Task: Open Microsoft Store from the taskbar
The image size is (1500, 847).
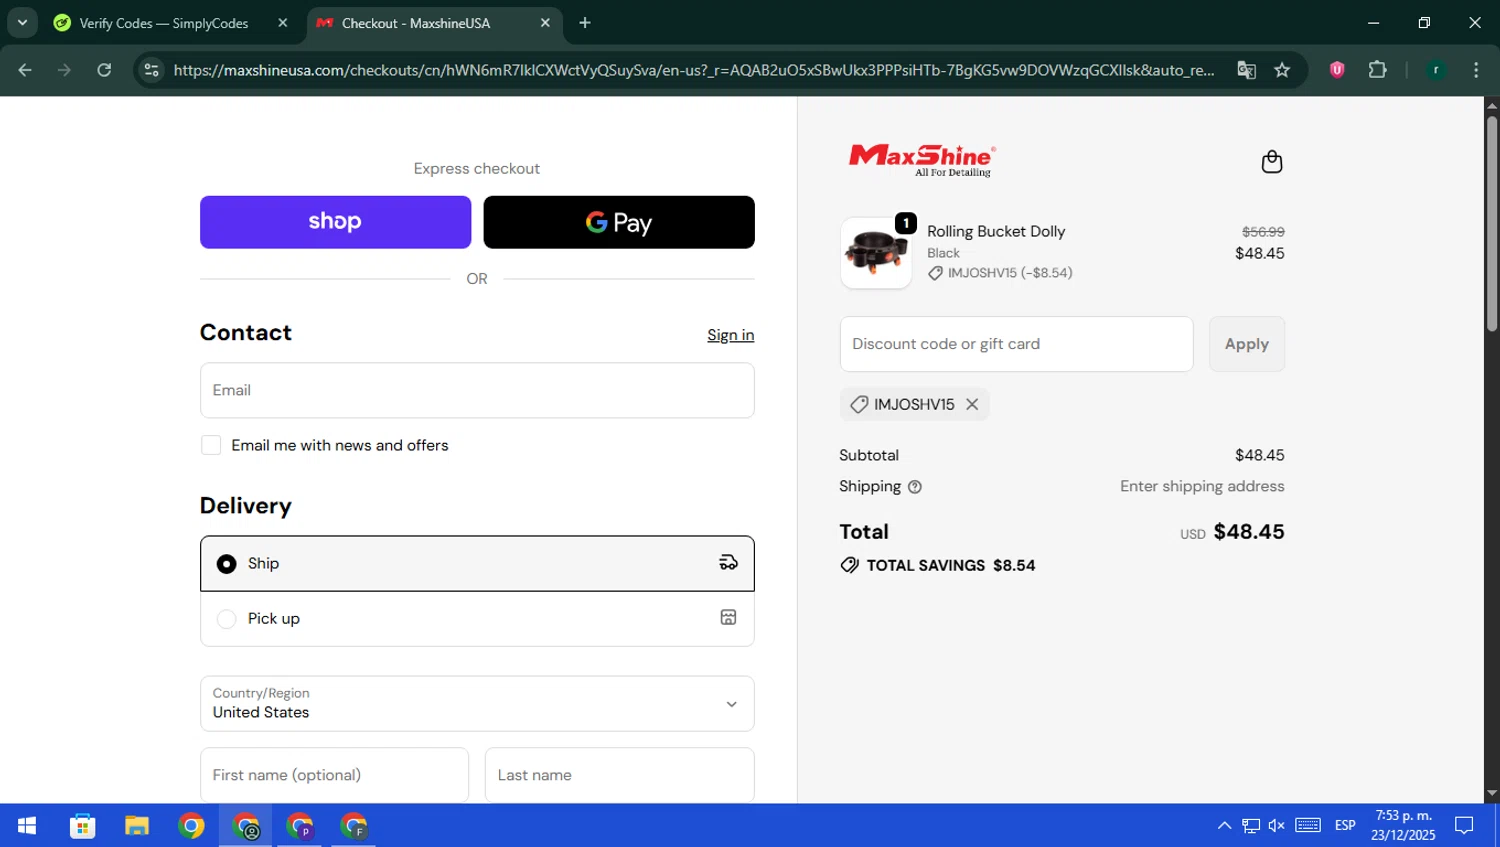Action: coord(82,826)
